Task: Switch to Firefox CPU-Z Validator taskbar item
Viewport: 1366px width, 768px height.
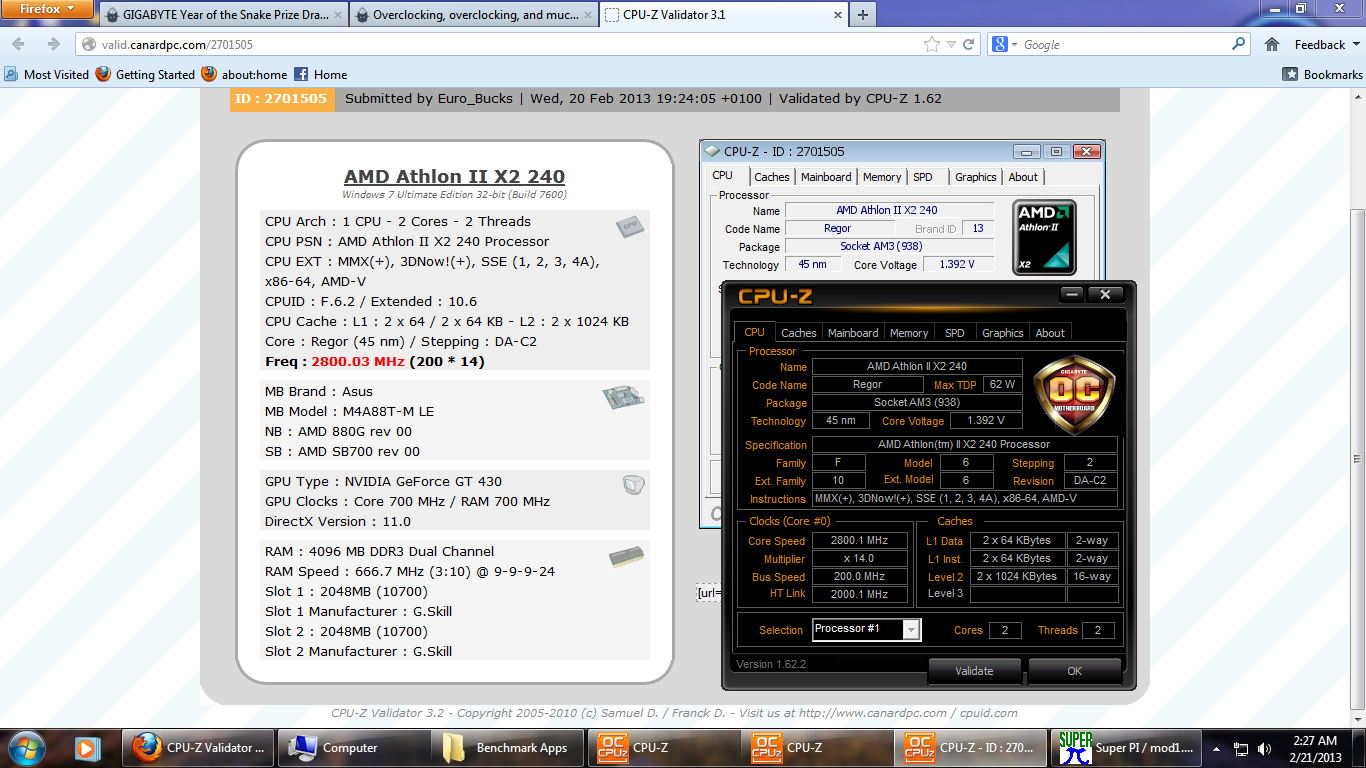Action: pyautogui.click(x=199, y=748)
